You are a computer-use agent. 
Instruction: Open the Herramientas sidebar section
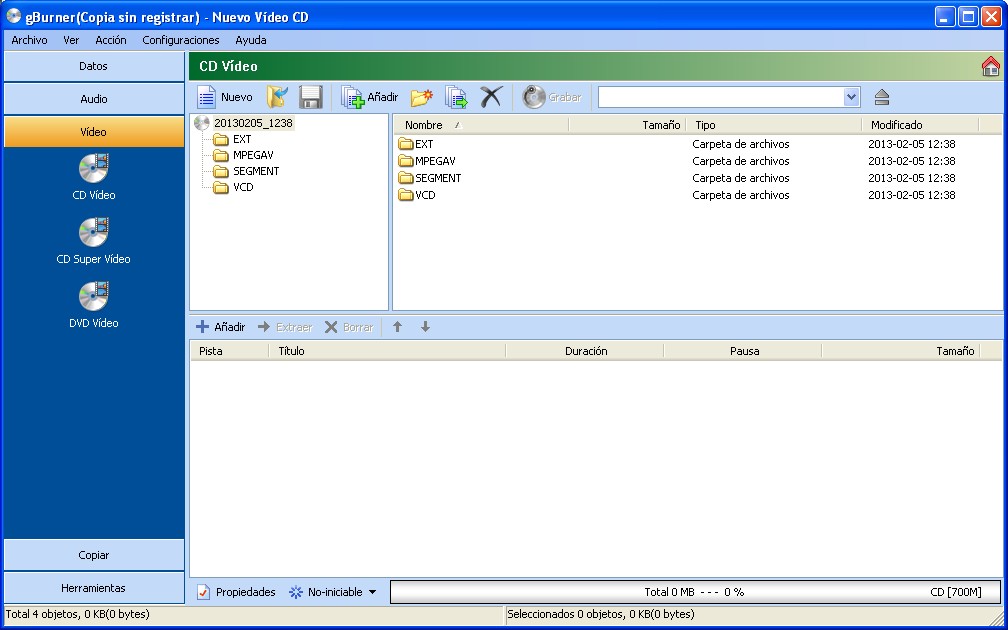click(x=94, y=588)
